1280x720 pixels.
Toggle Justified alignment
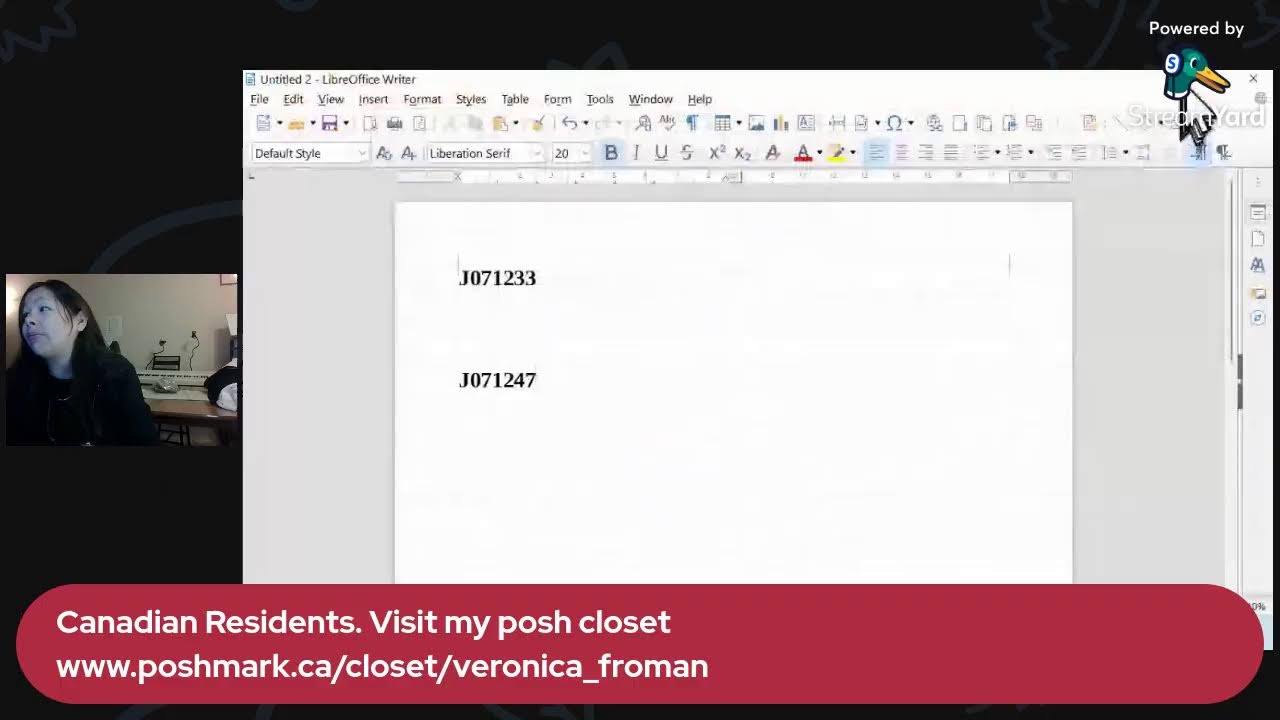point(951,153)
